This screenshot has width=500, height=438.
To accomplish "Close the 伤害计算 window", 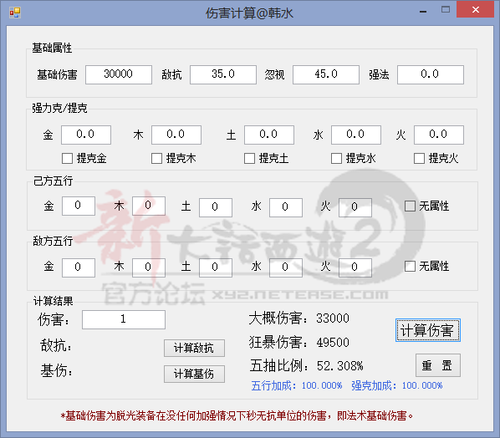I will 475,10.
